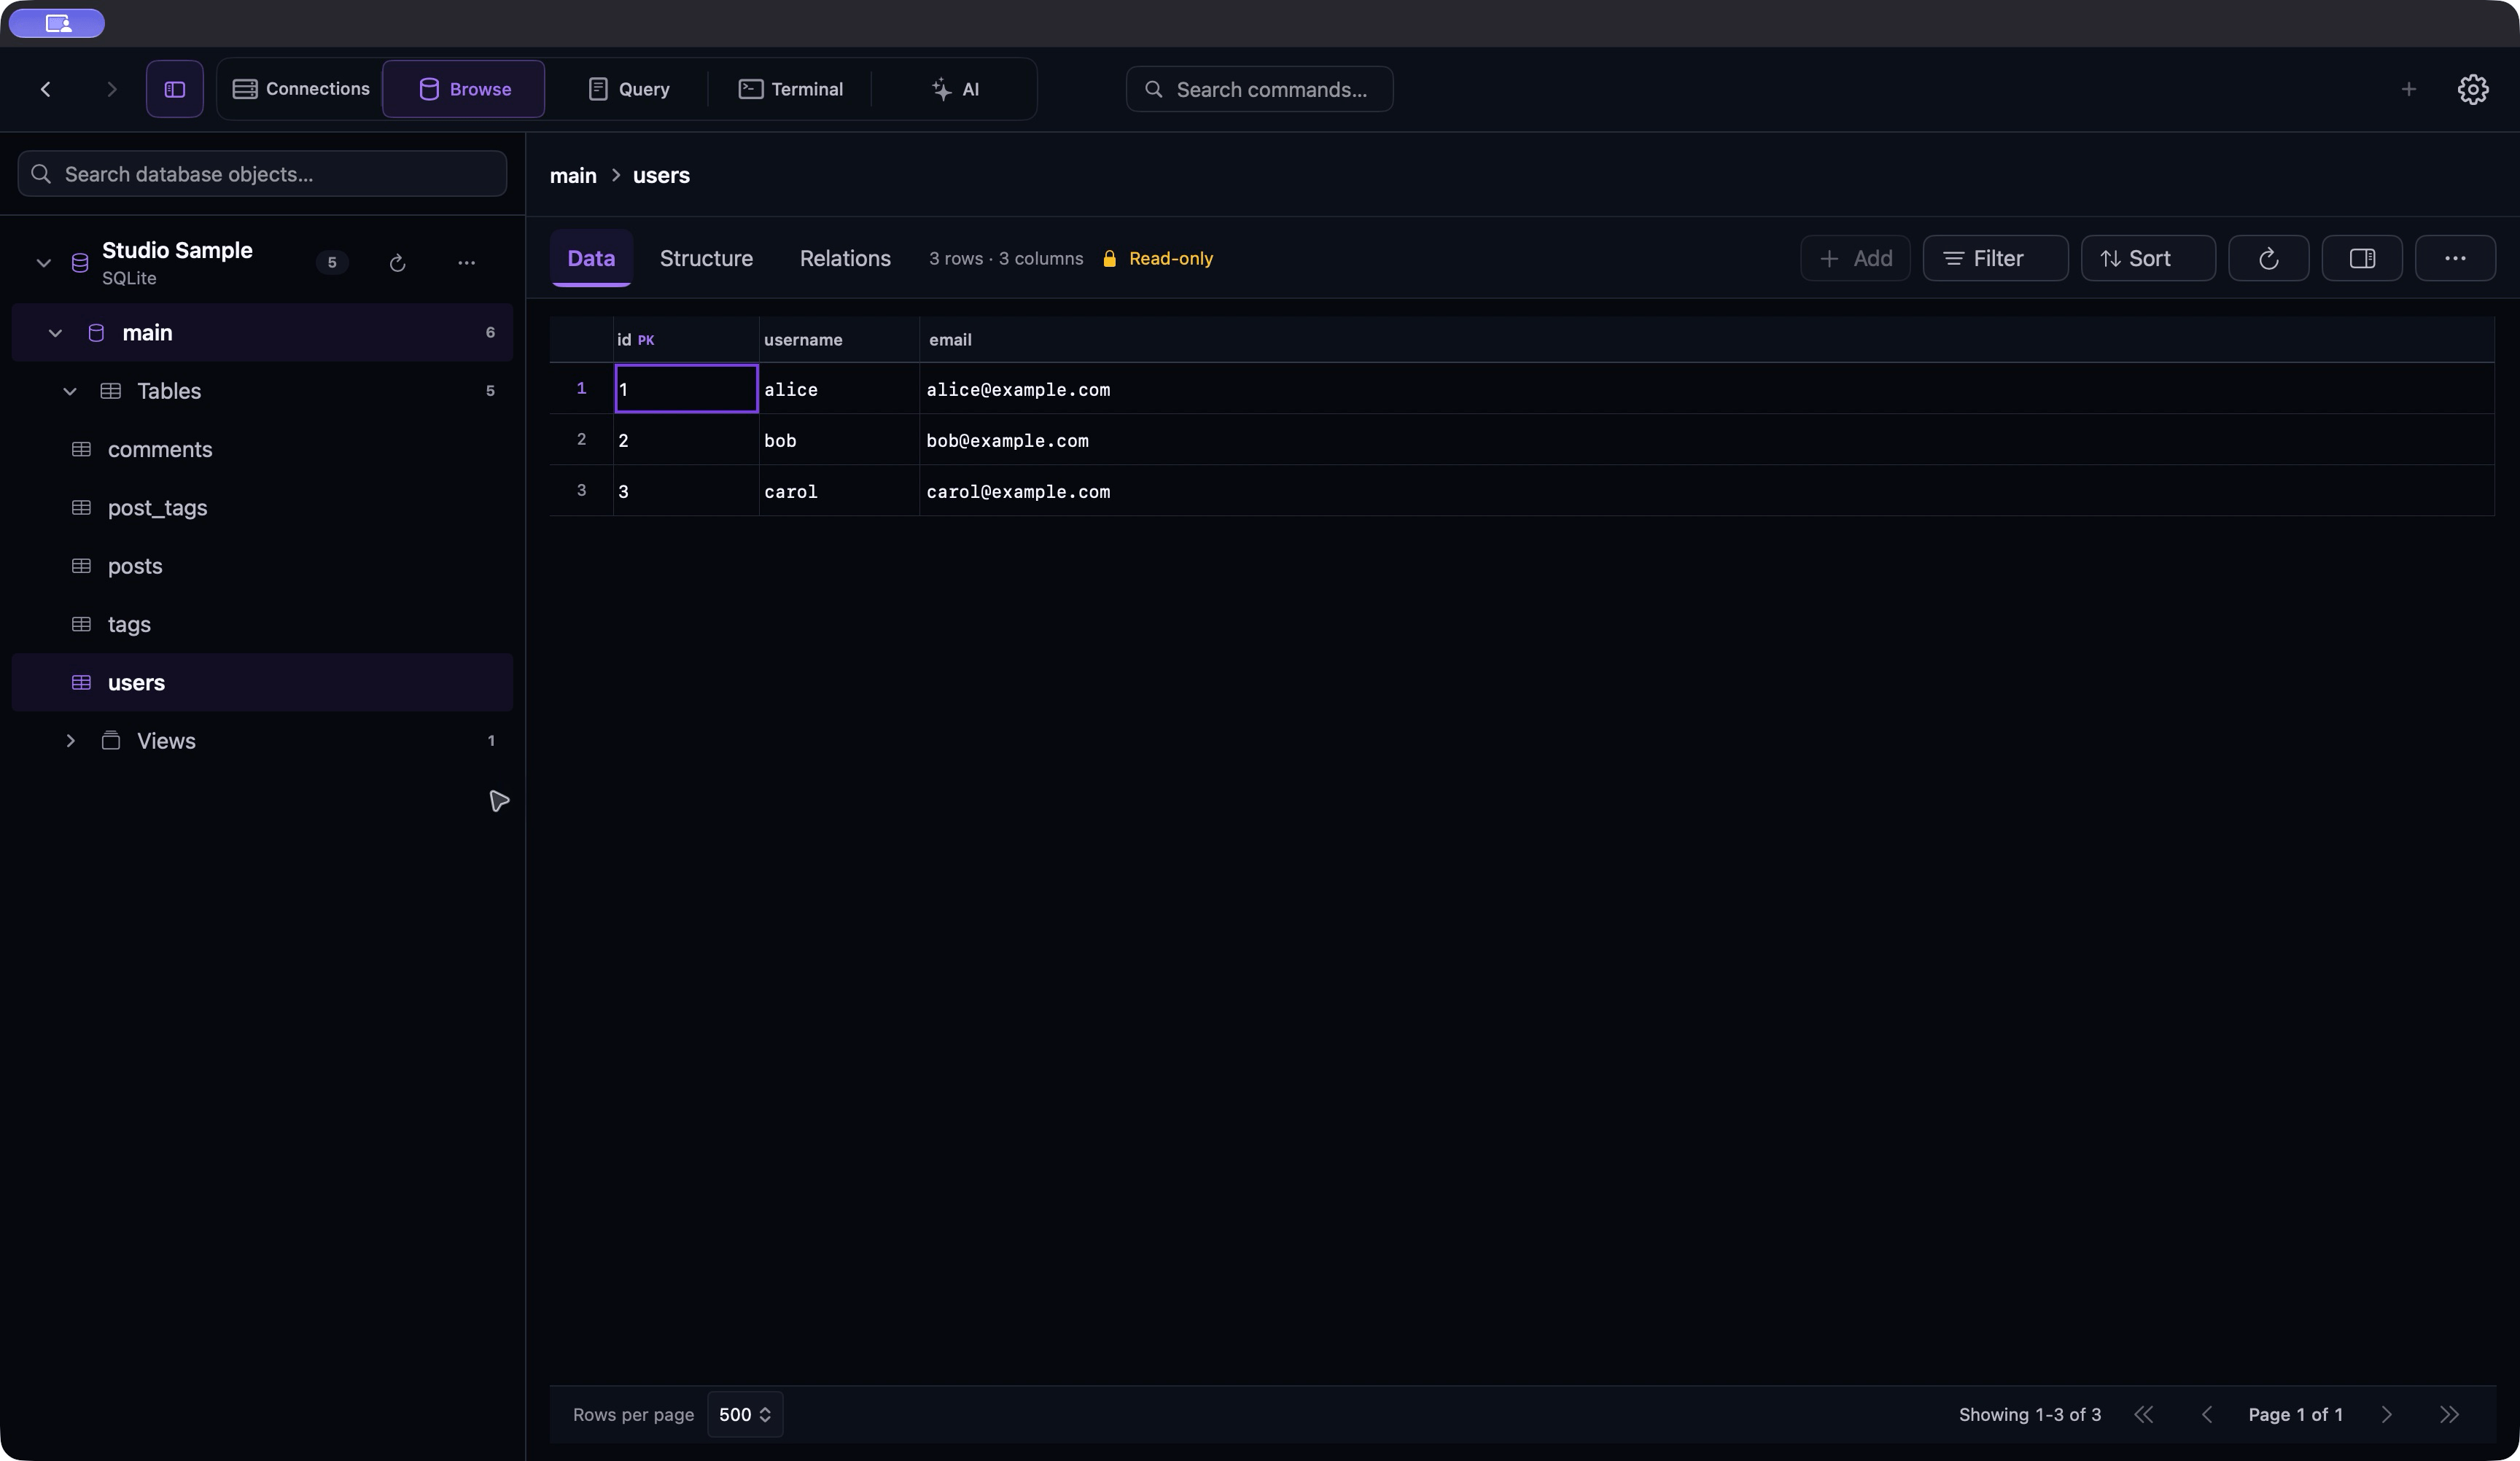The width and height of the screenshot is (2520, 1461).
Task: Click the Studio Sample database icon
Action: pos(80,263)
